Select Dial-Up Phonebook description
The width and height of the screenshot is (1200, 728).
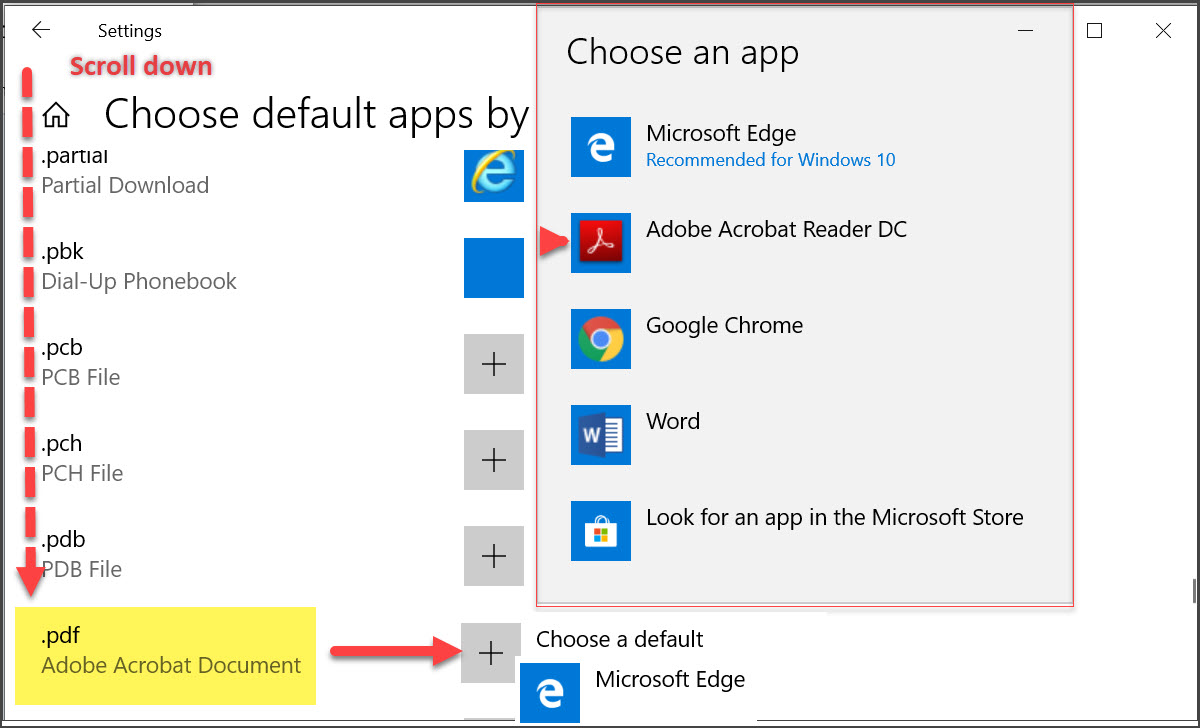139,282
